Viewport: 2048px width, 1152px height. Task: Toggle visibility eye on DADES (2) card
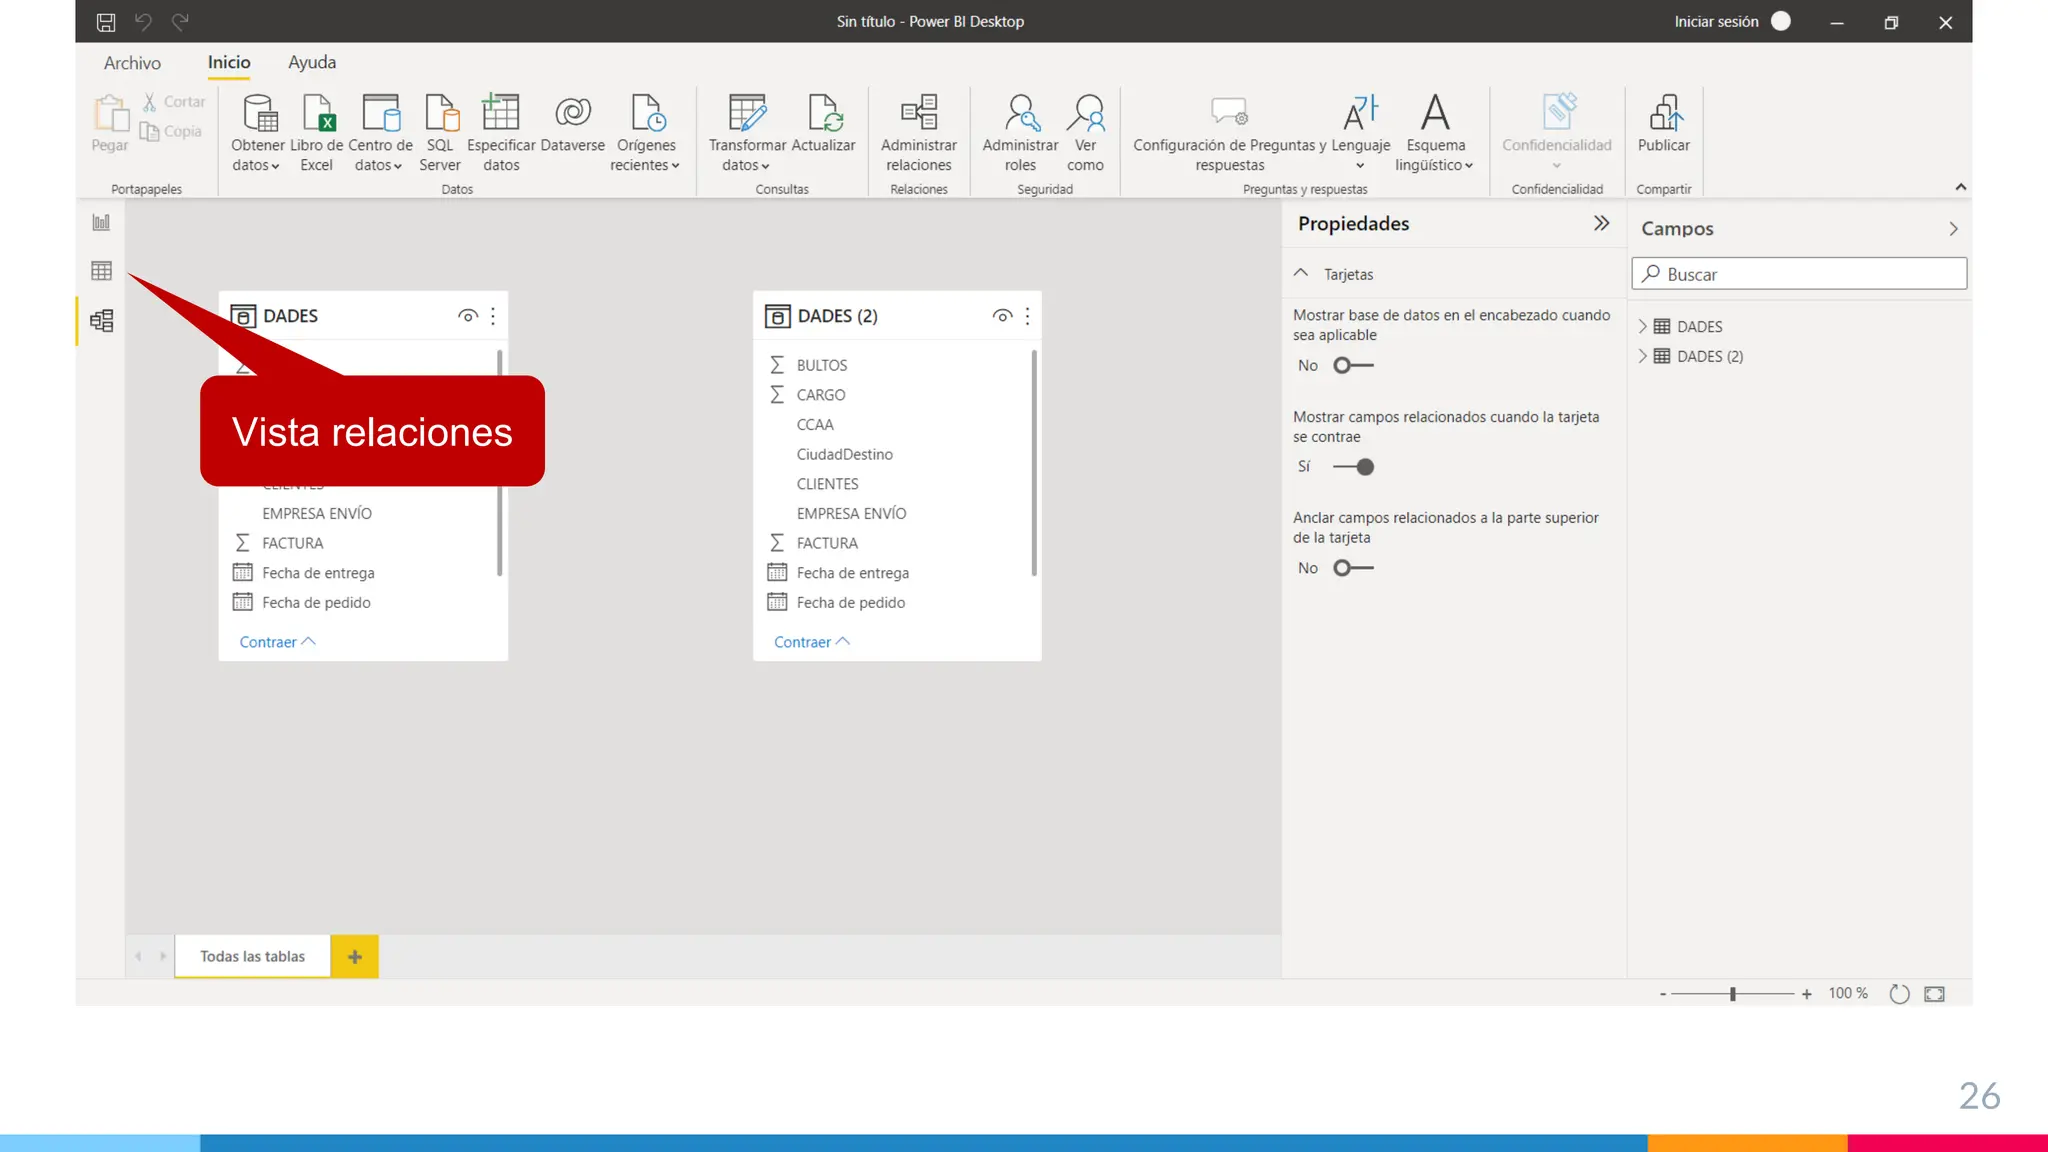tap(1001, 316)
